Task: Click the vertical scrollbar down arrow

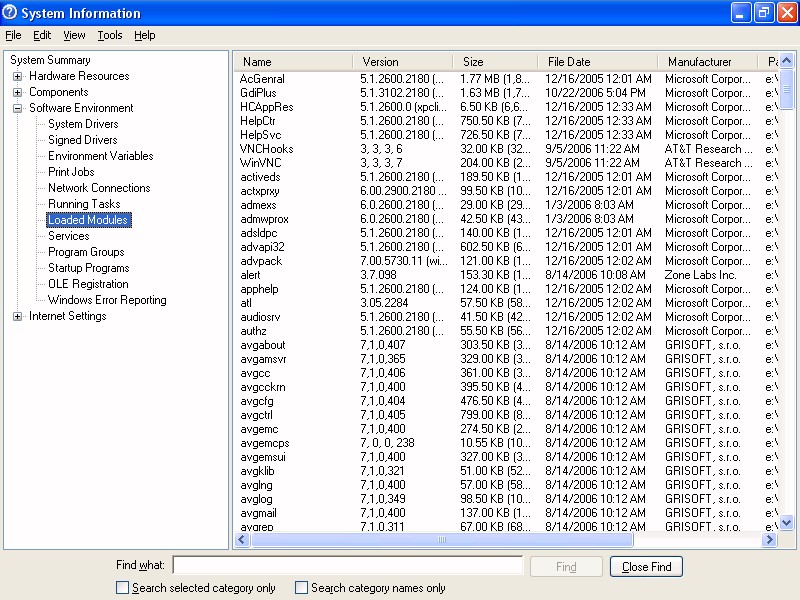Action: pyautogui.click(x=786, y=522)
